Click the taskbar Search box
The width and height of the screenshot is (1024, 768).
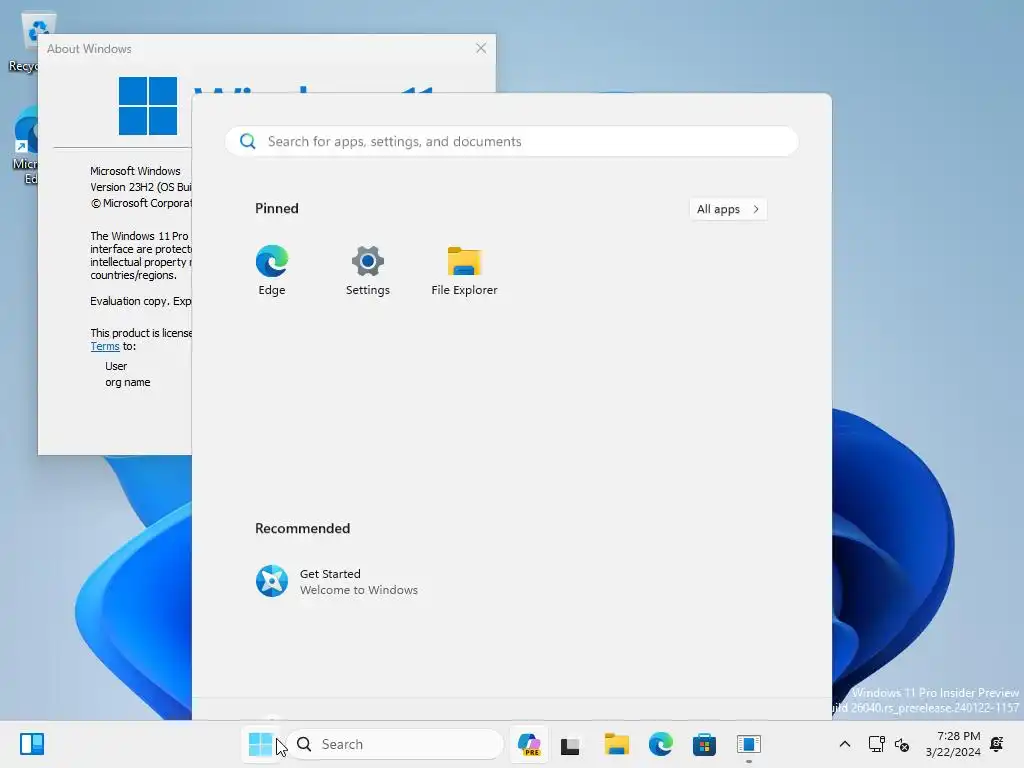click(396, 744)
